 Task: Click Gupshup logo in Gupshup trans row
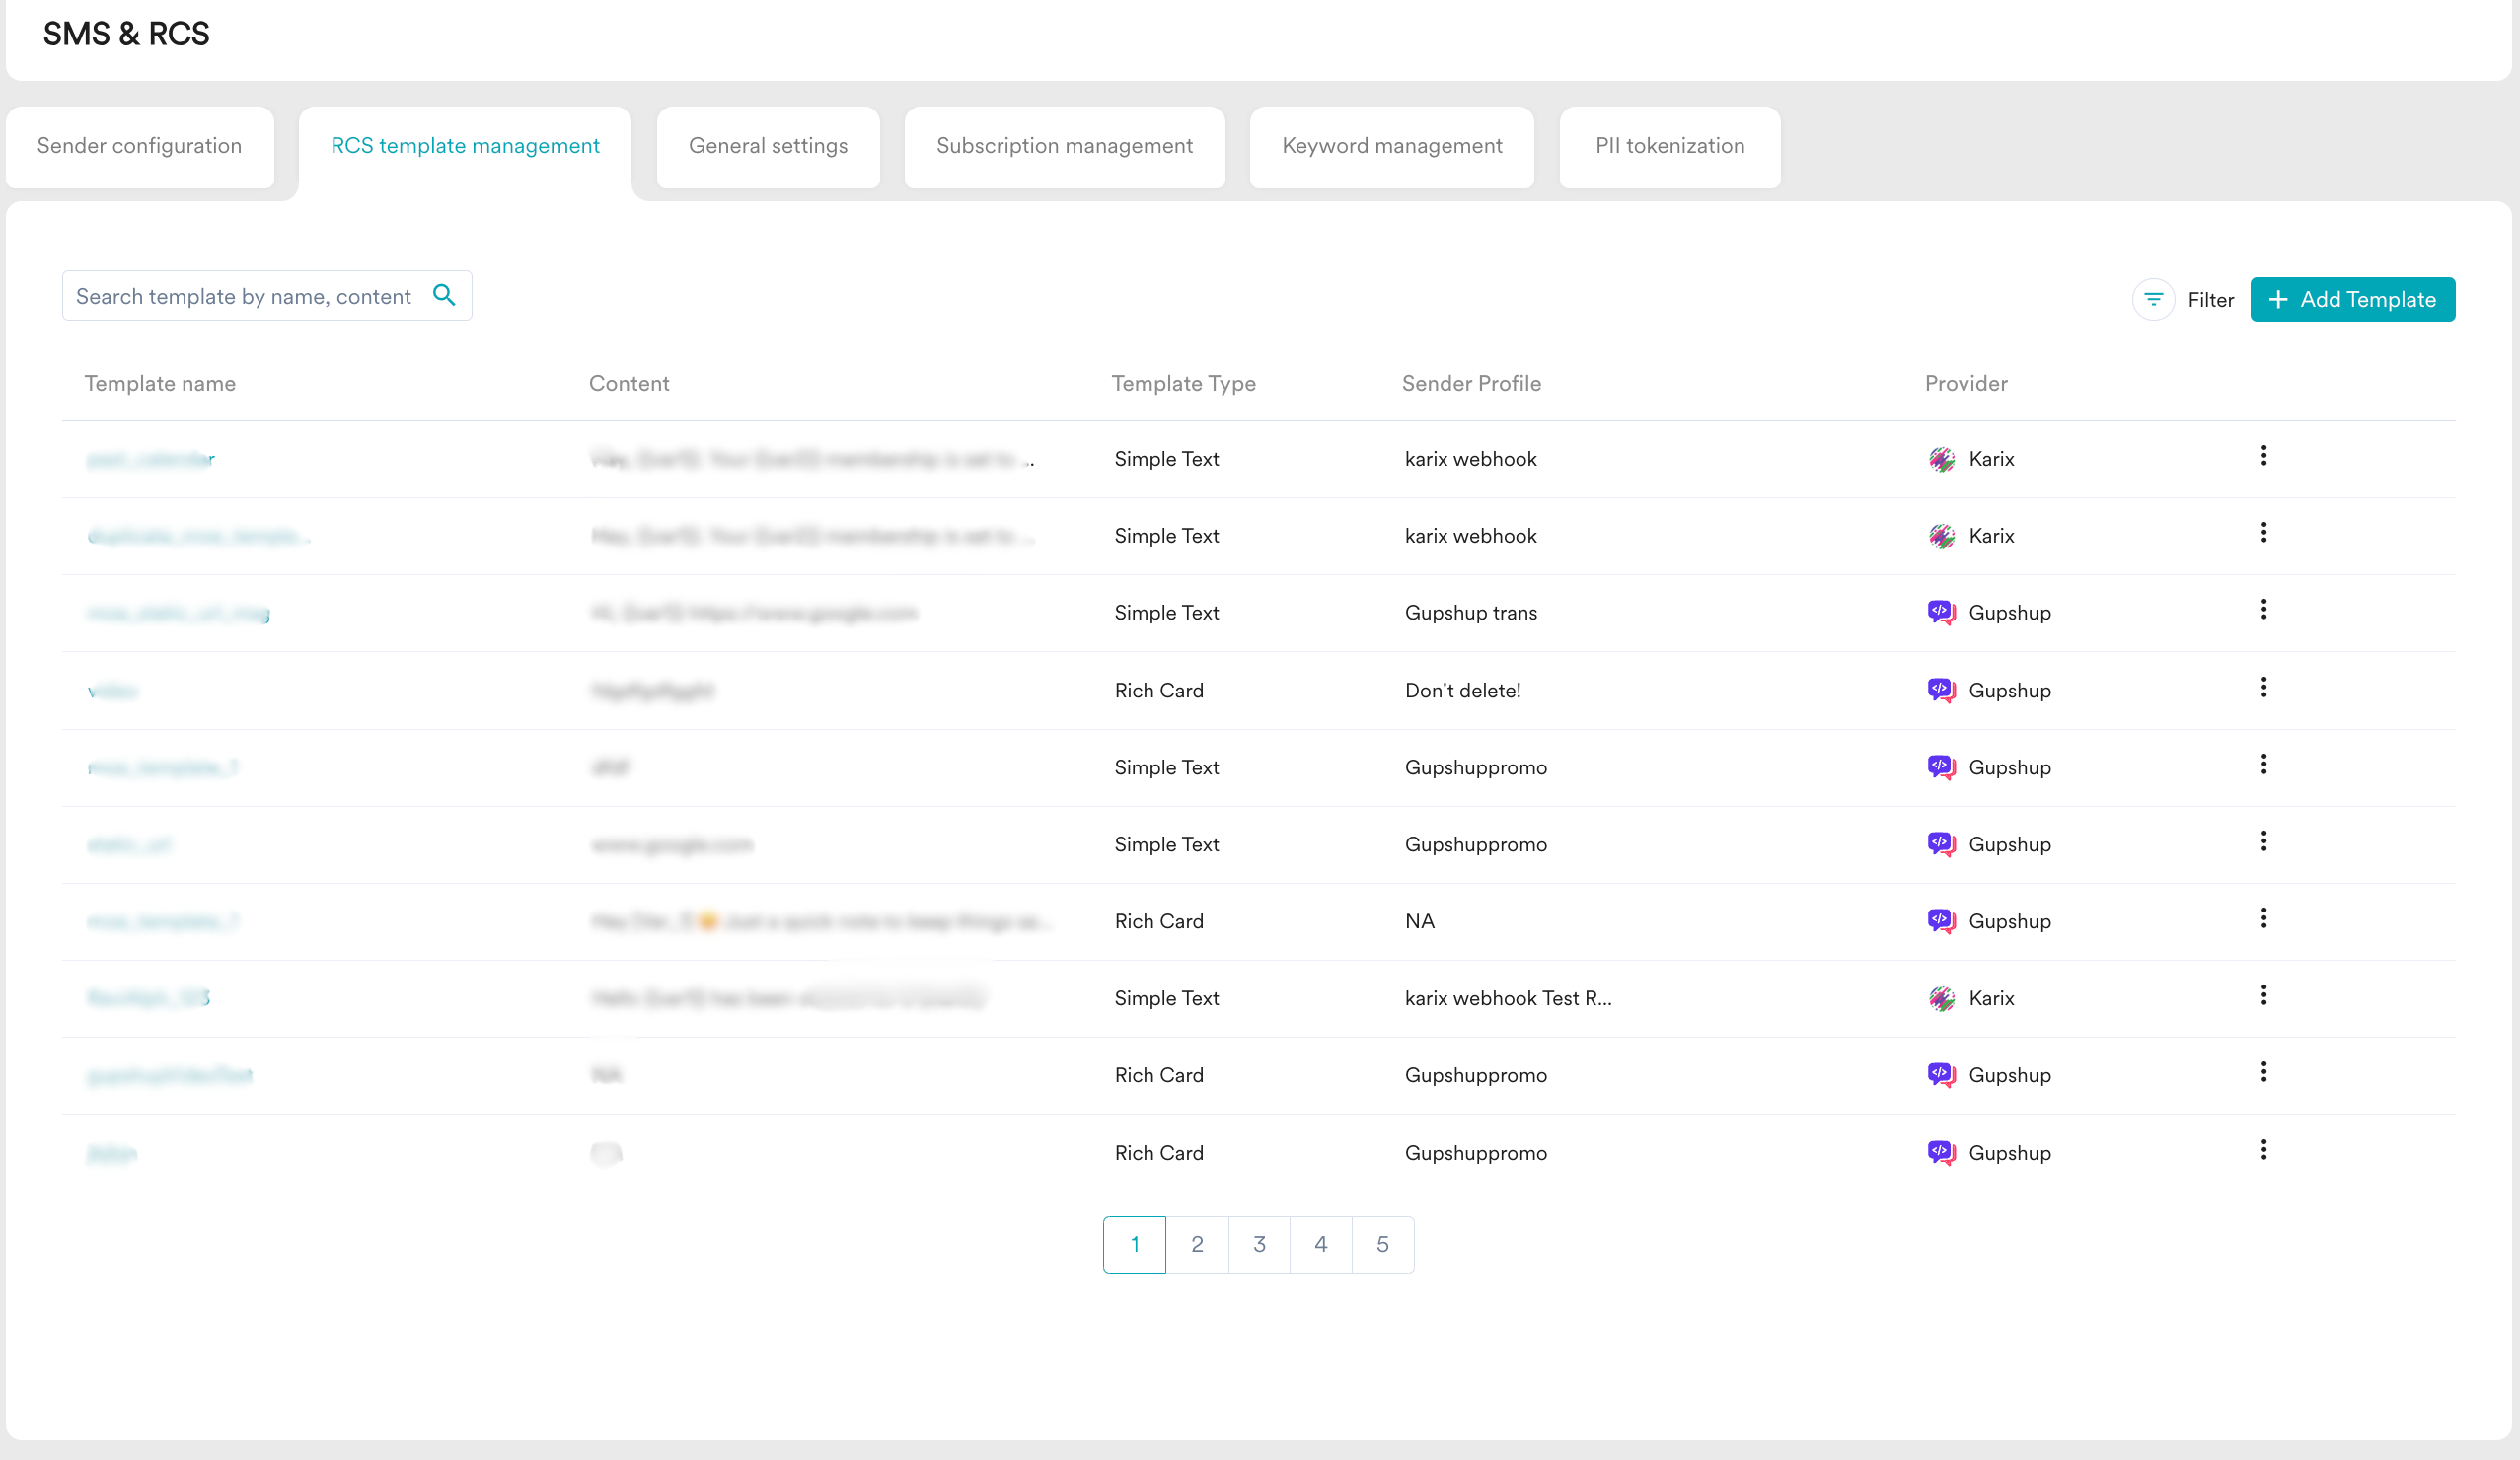click(x=1941, y=612)
